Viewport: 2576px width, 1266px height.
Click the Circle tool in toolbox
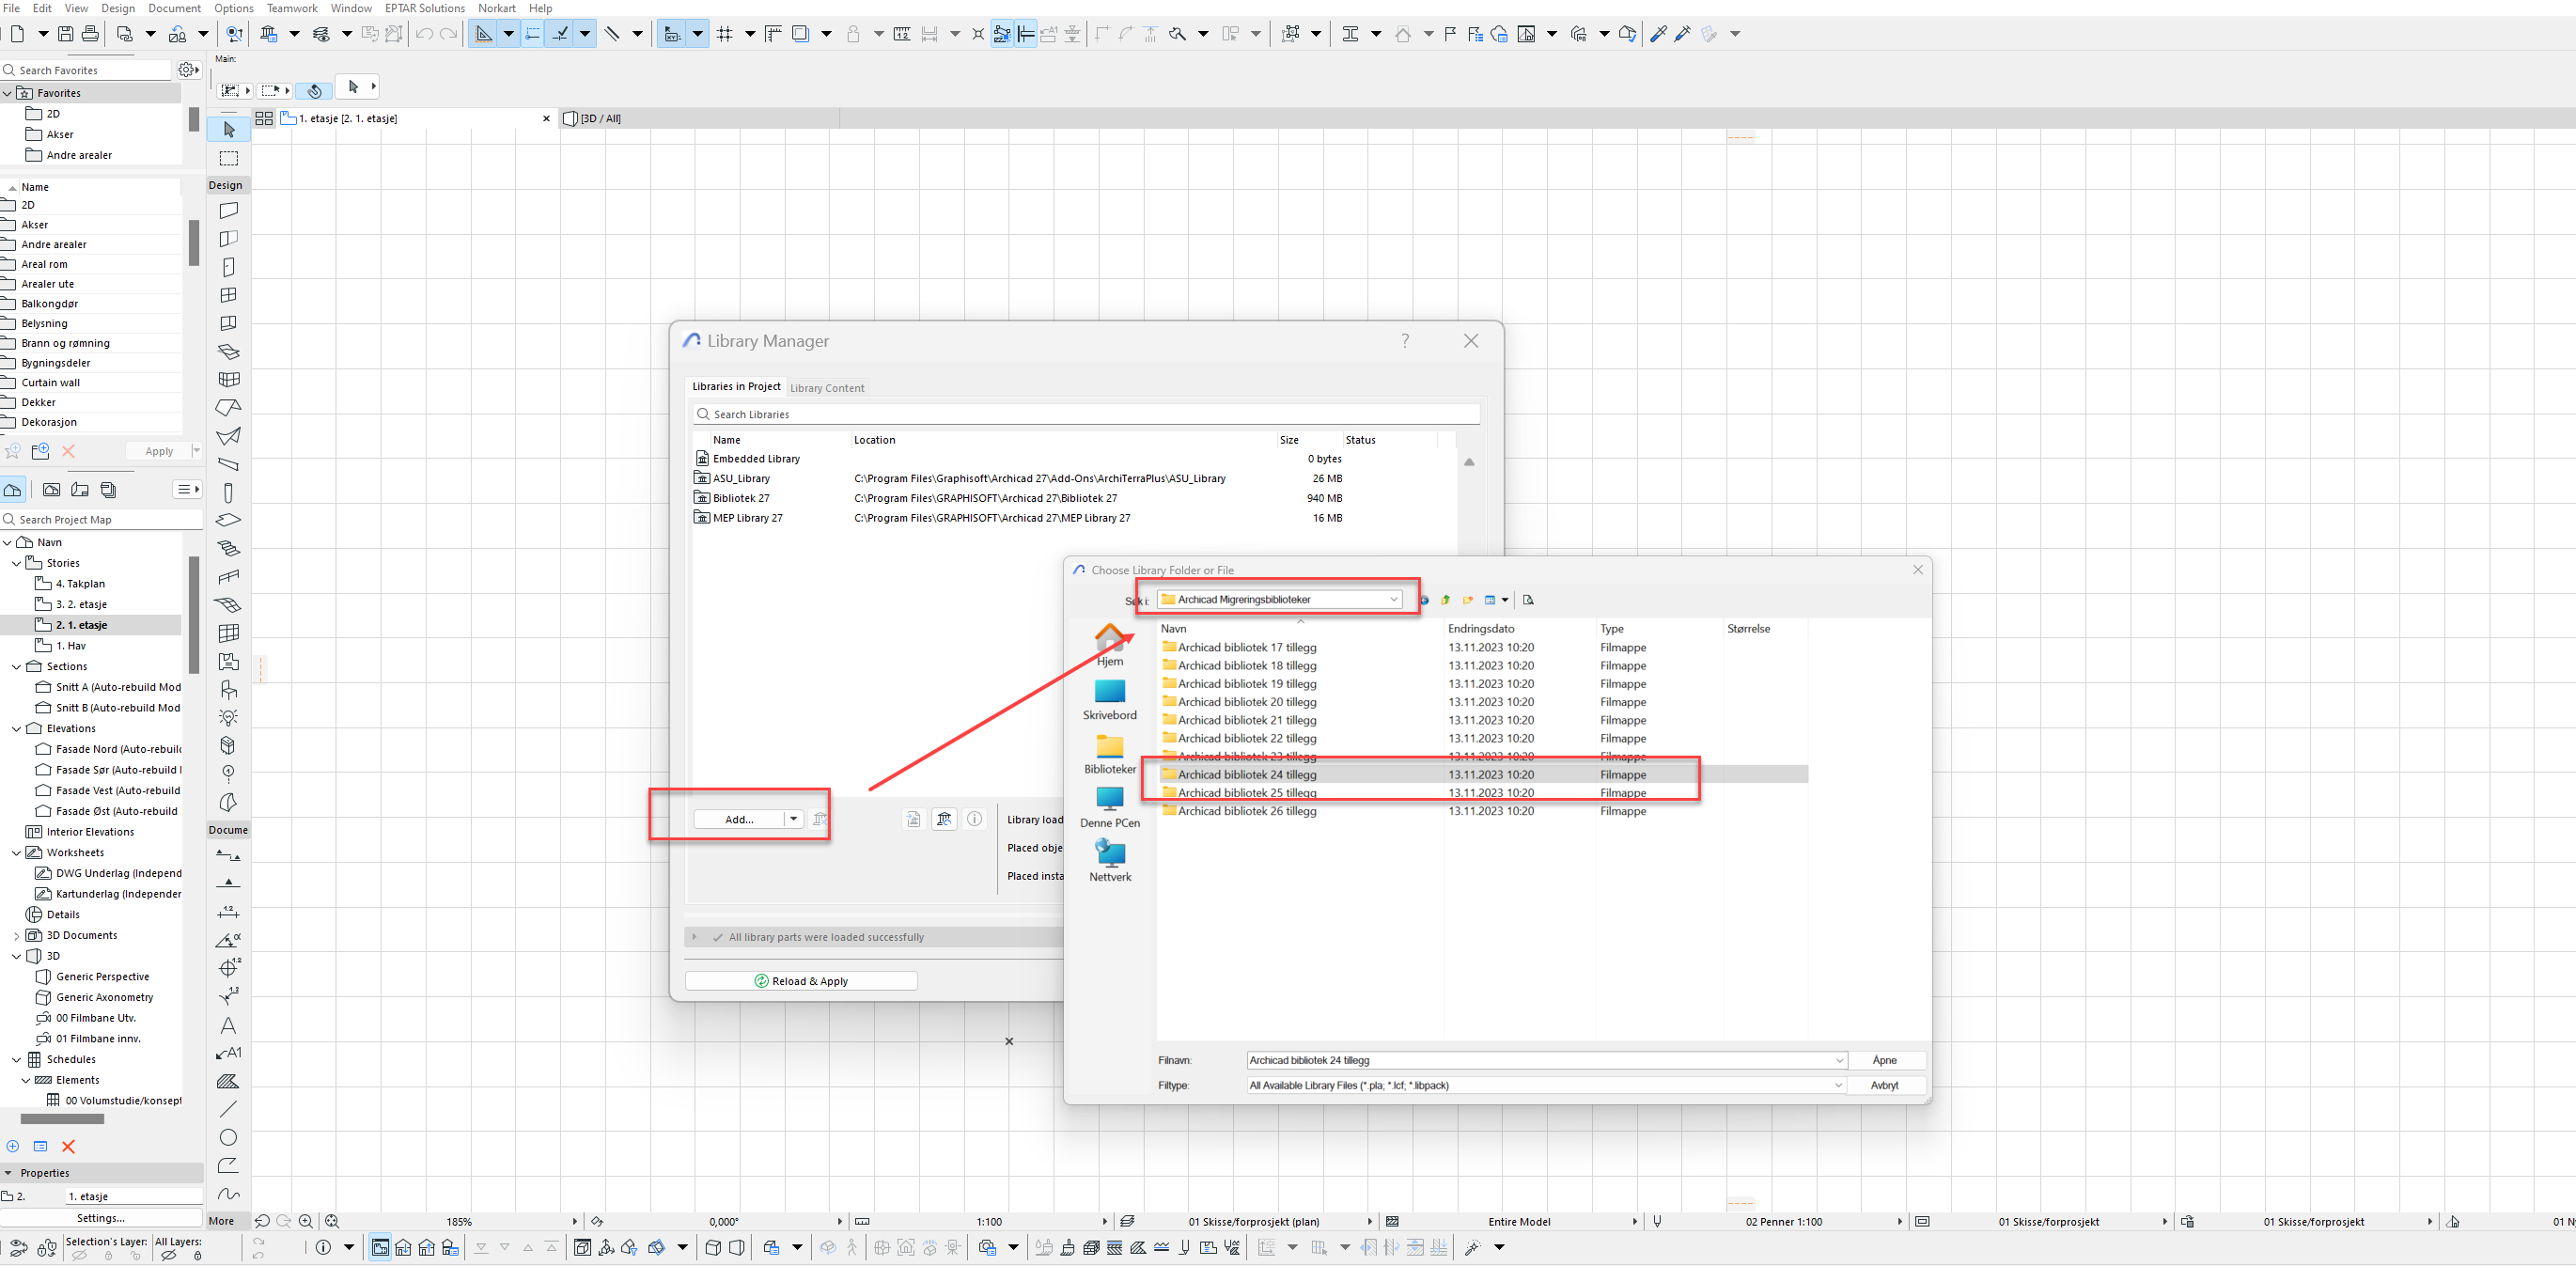click(228, 1137)
